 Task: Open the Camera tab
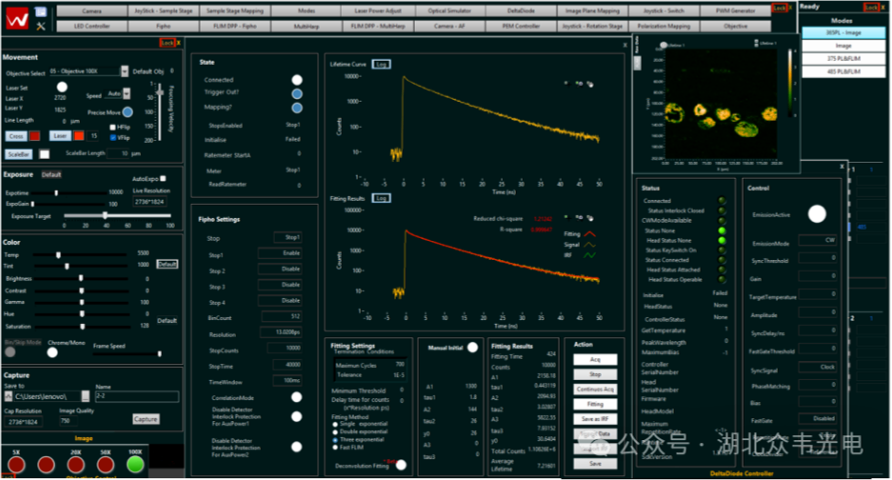click(x=92, y=11)
